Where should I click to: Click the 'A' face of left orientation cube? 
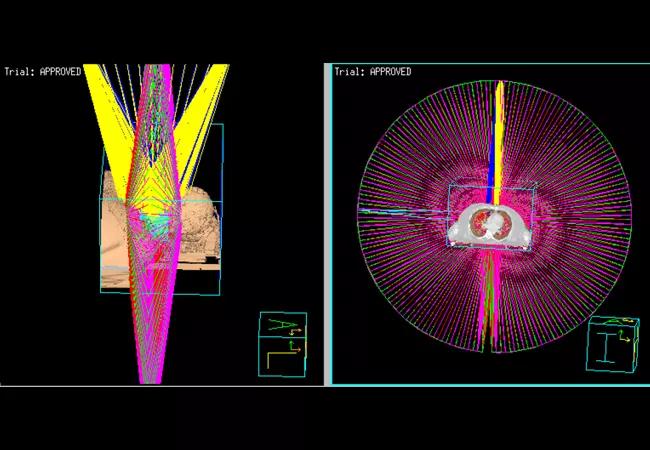(x=281, y=324)
